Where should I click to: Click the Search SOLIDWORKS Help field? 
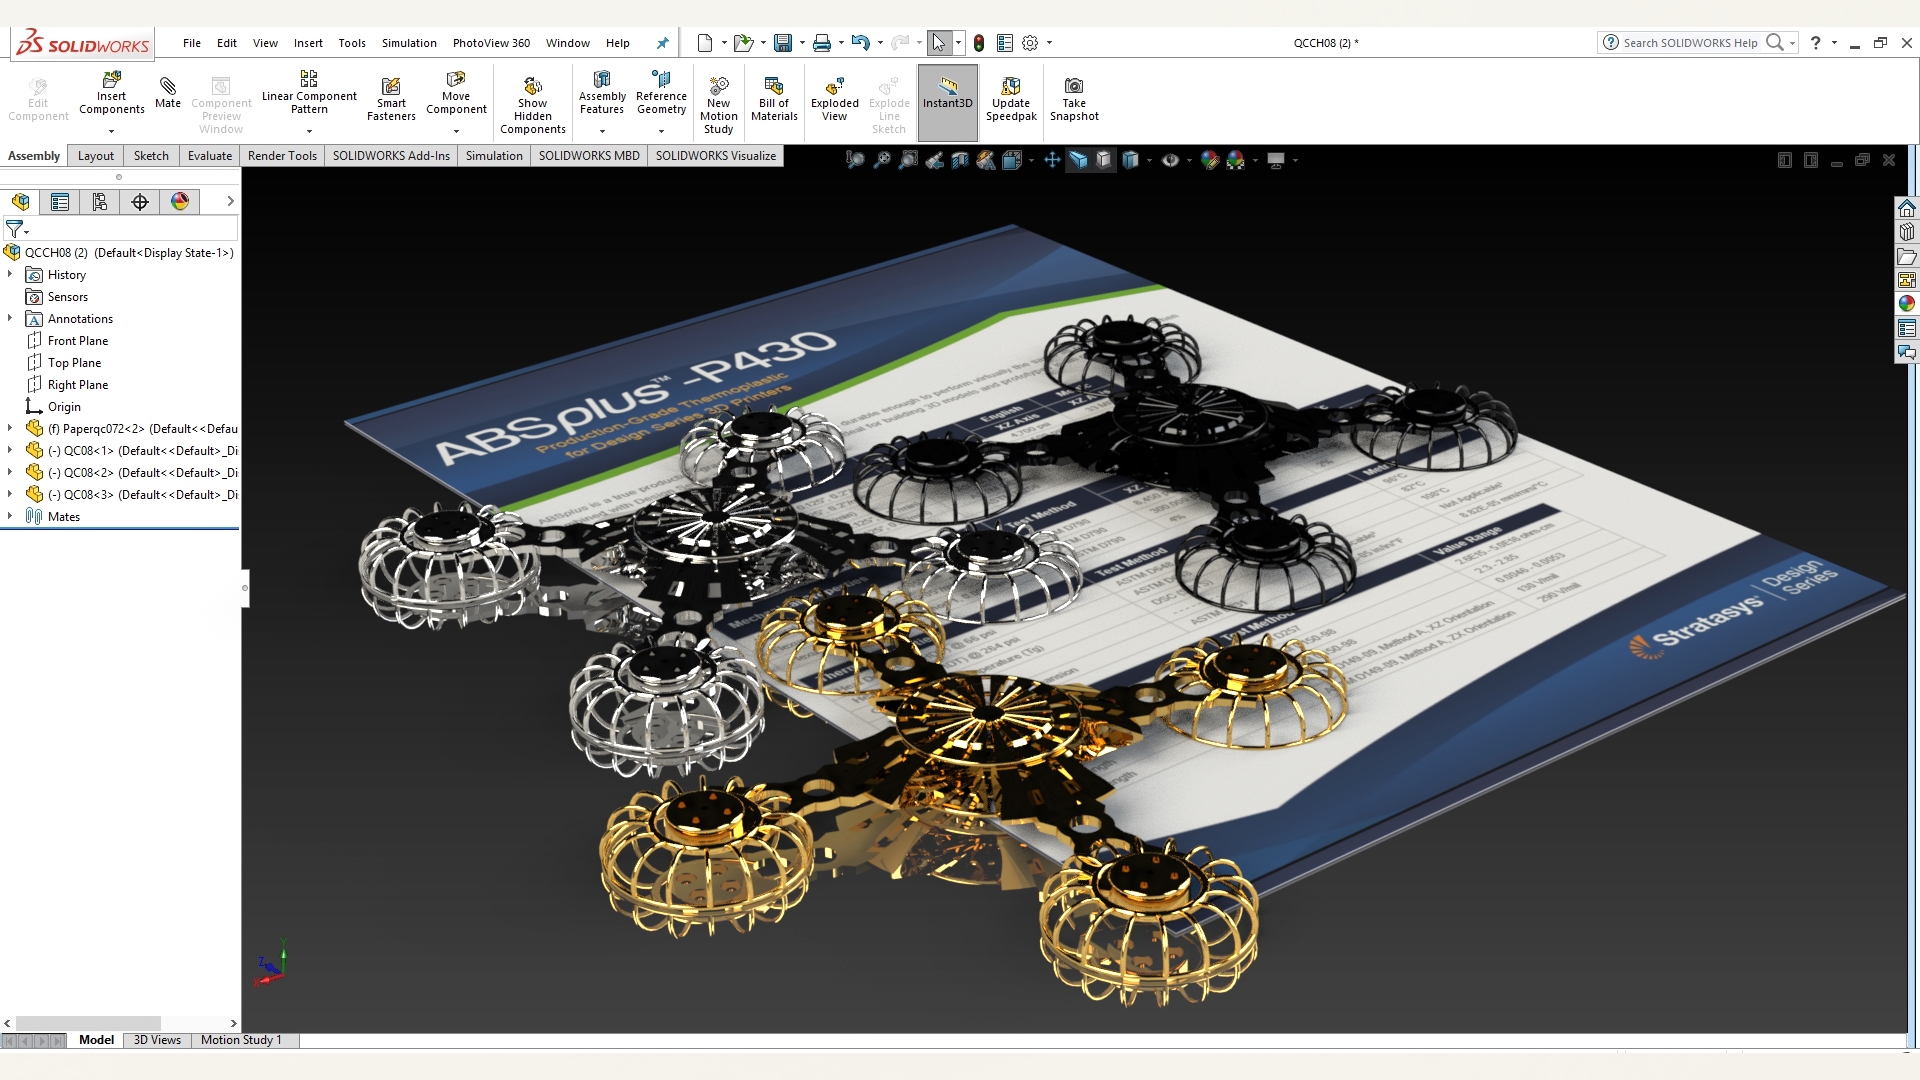pyautogui.click(x=1690, y=43)
